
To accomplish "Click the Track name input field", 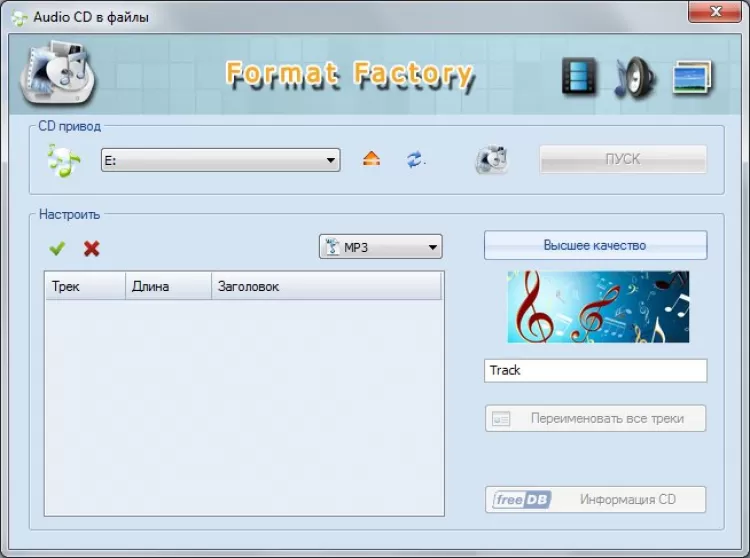I will pos(596,371).
